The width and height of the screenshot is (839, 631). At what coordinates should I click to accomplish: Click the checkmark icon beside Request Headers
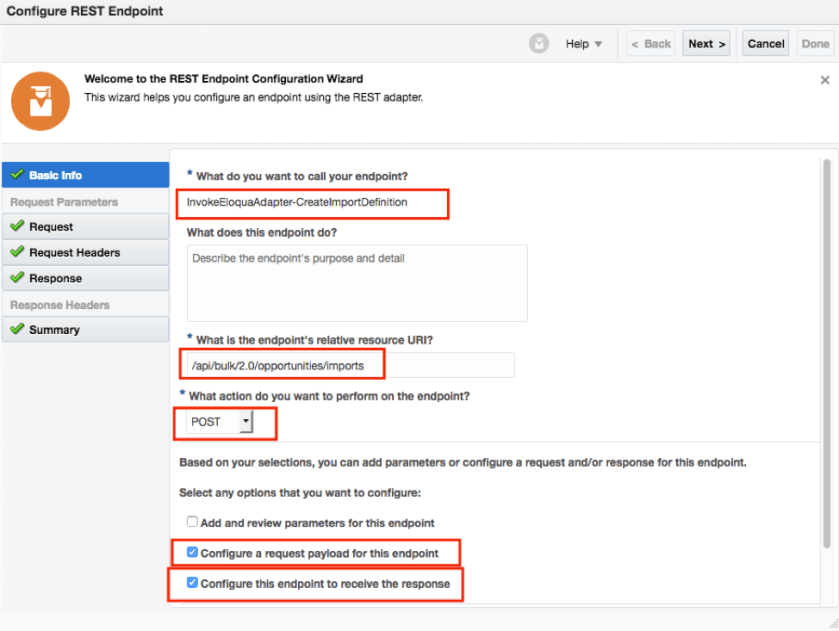17,253
